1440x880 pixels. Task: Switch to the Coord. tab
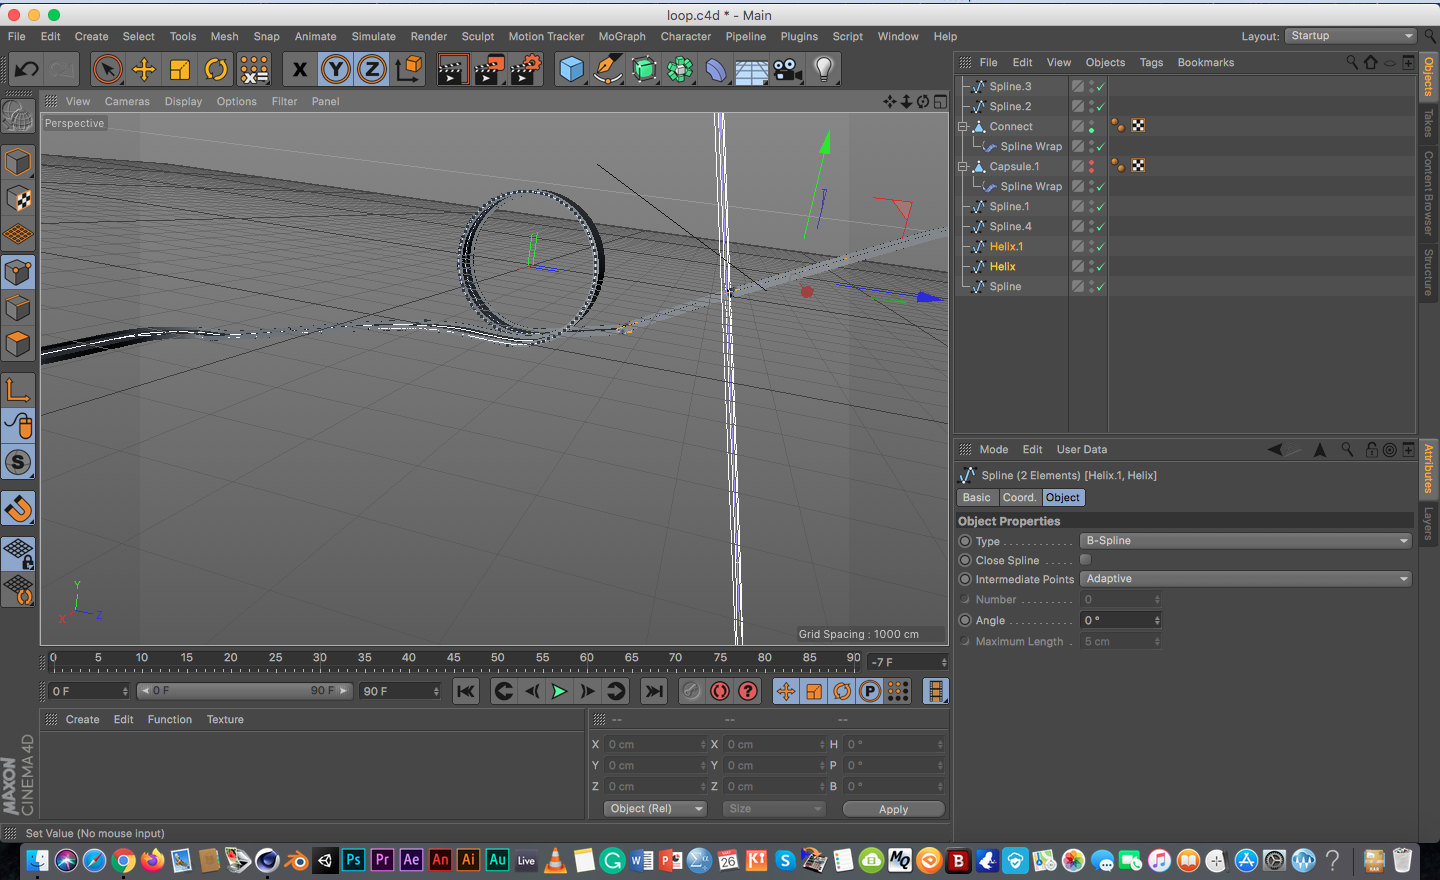(x=1019, y=498)
